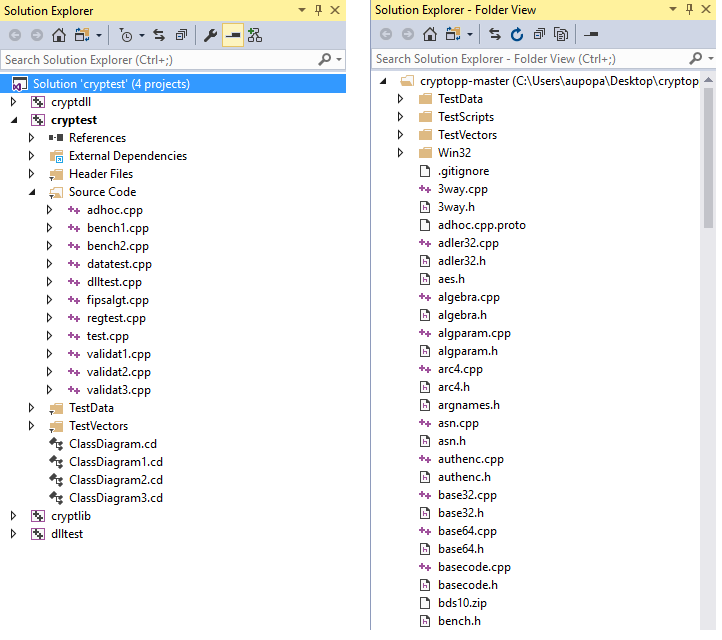Viewport: 722px width, 640px height.
Task: Open switch views dropdown arrow in left panel
Action: pyautogui.click(x=99, y=35)
